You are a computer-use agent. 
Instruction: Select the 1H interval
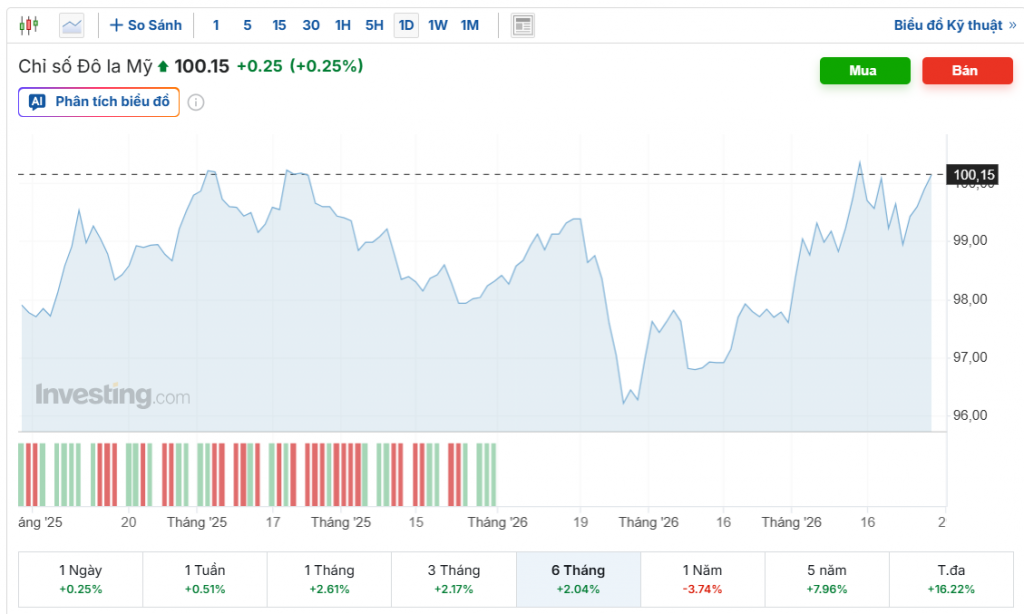(343, 25)
